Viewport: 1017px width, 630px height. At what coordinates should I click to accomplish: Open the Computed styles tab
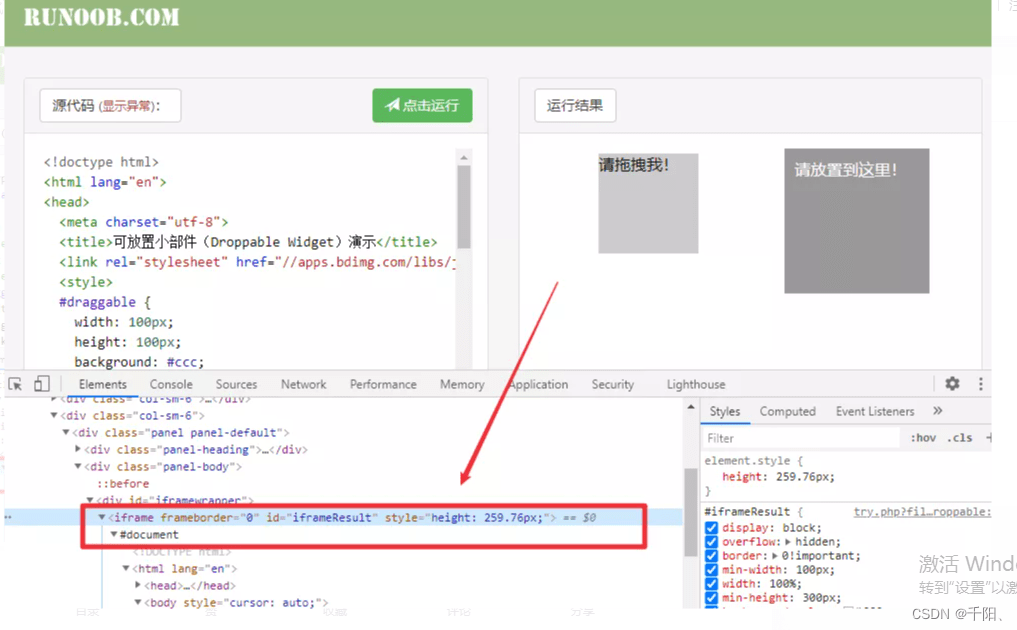(788, 410)
